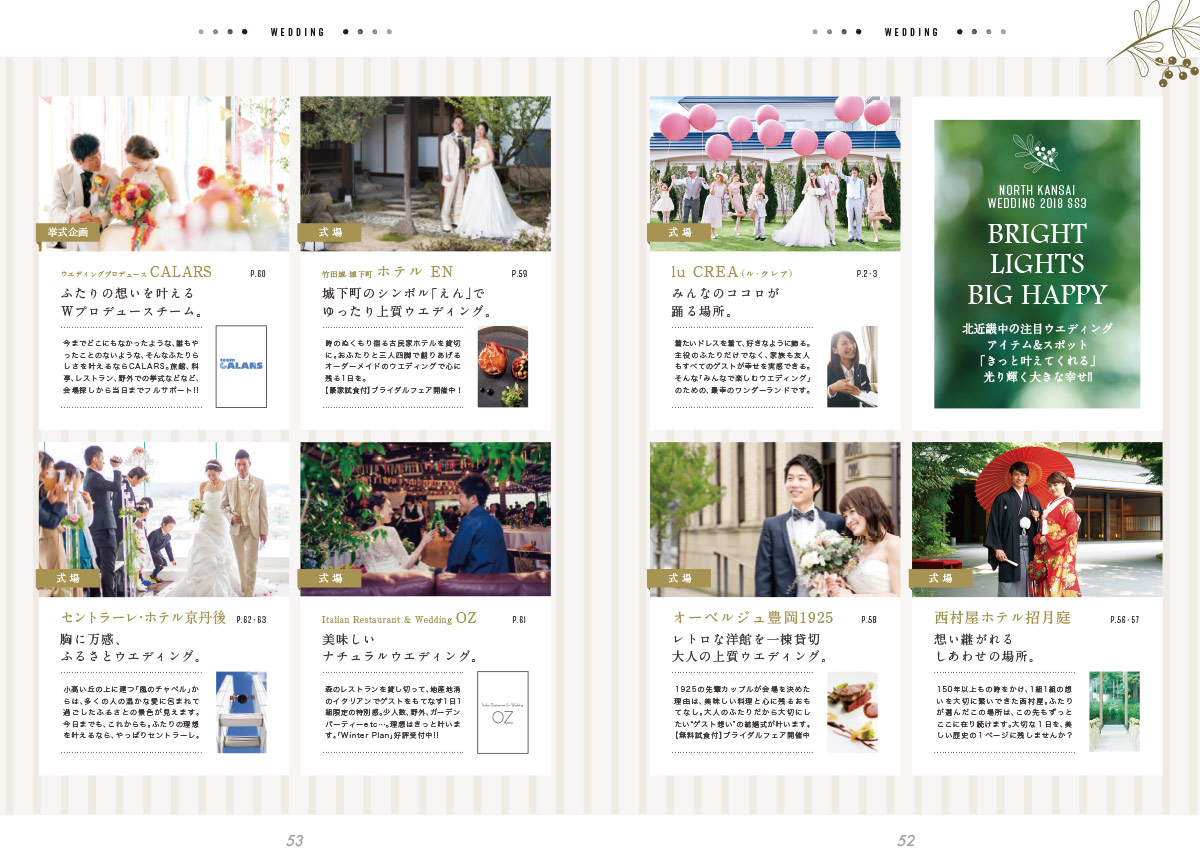Select the 式場 label on ホテル EN photo
This screenshot has width=1200, height=862.
point(330,233)
